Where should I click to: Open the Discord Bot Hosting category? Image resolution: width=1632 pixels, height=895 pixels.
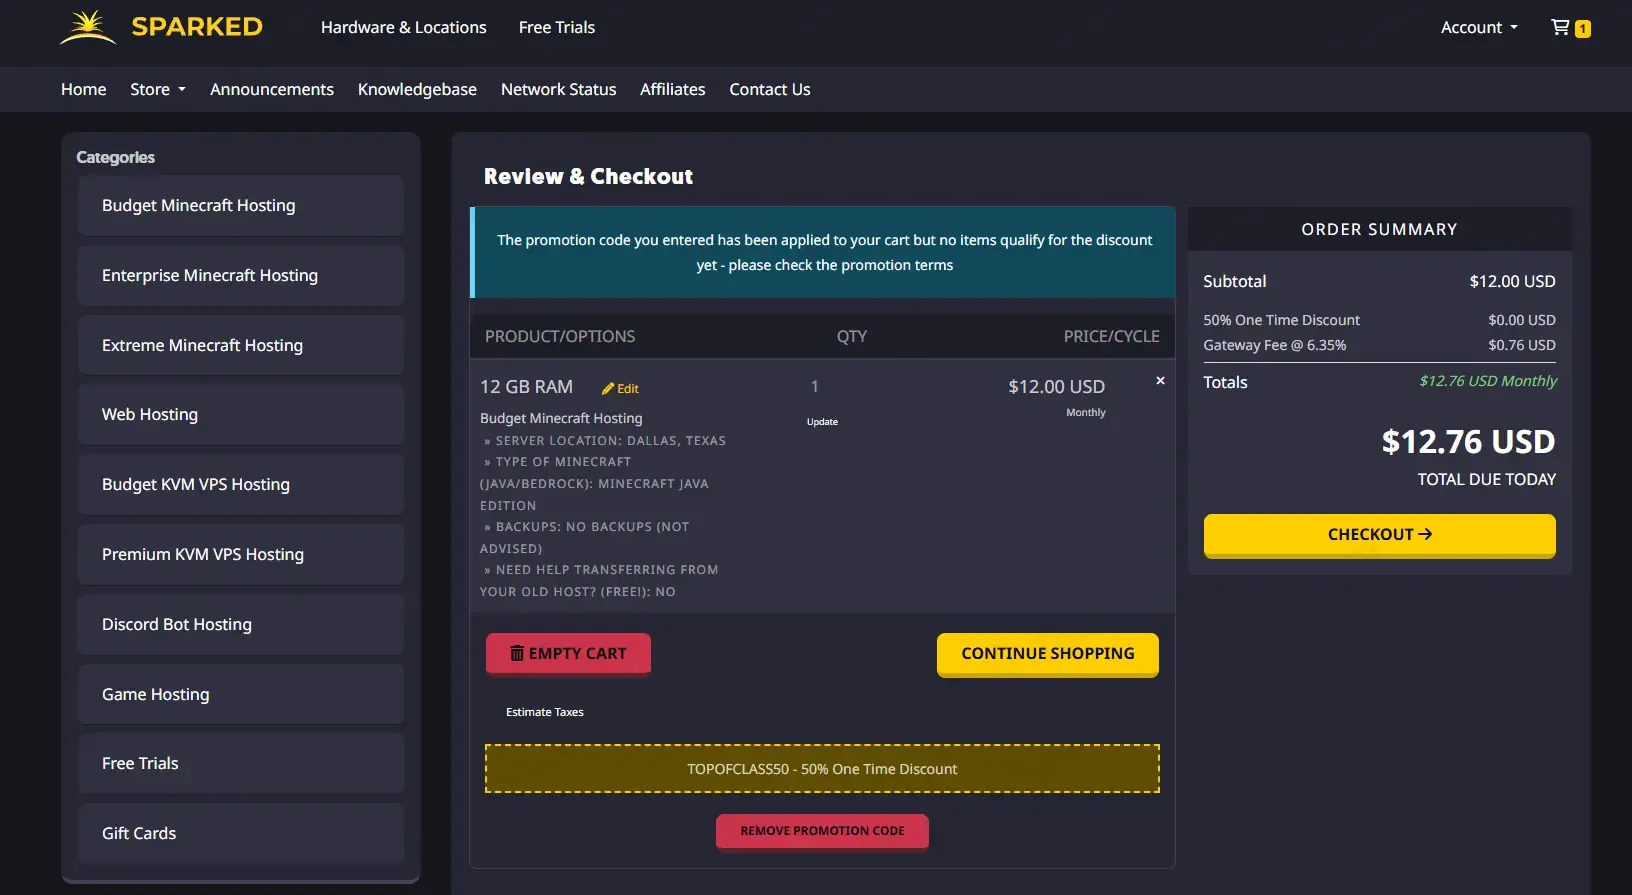click(241, 624)
